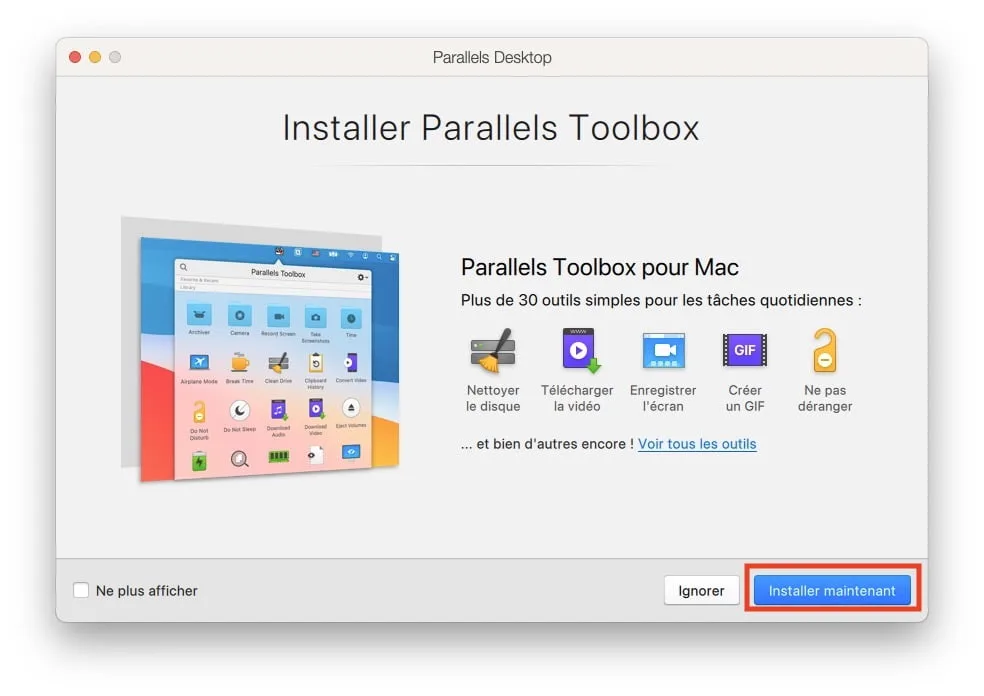Select the Télécharger la vidéo icon
The width and height of the screenshot is (984, 696).
coord(580,350)
